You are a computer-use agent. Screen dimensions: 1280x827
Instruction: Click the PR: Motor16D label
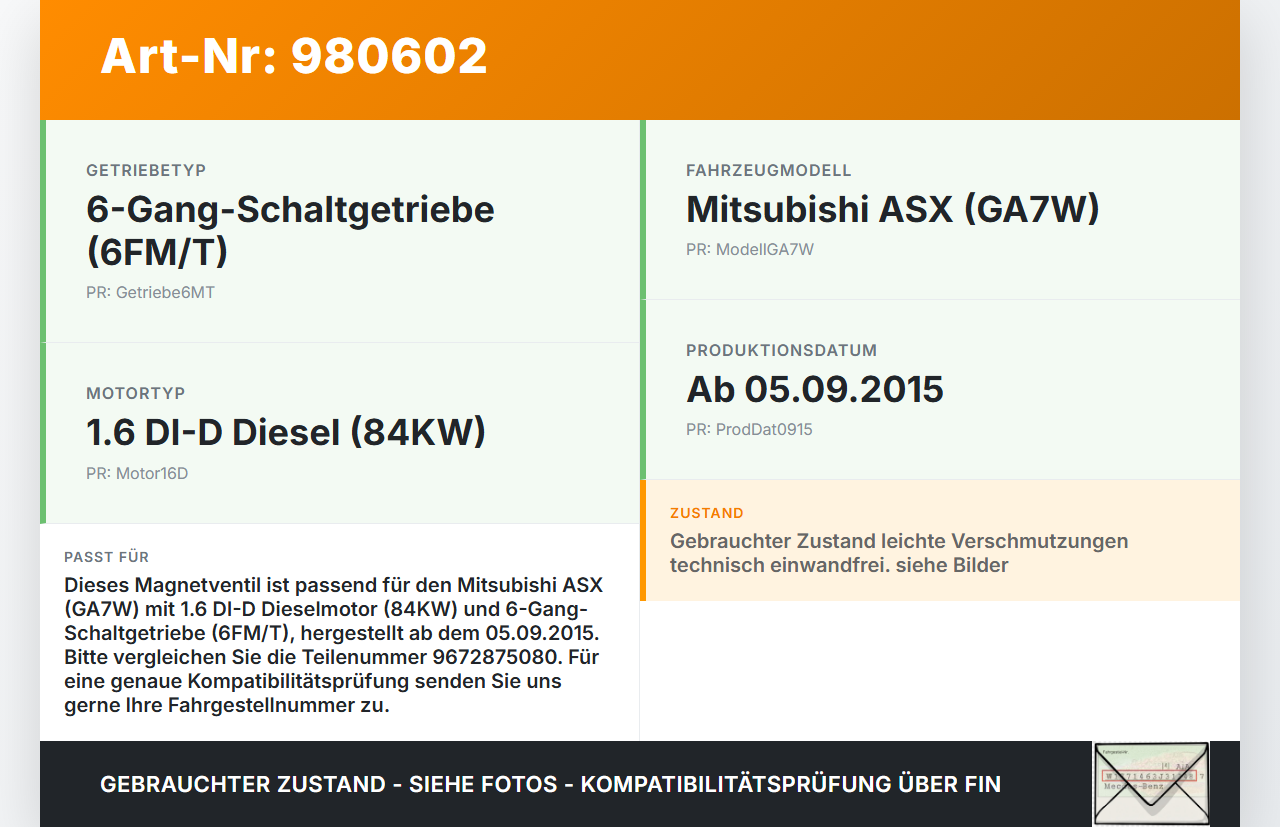click(136, 472)
